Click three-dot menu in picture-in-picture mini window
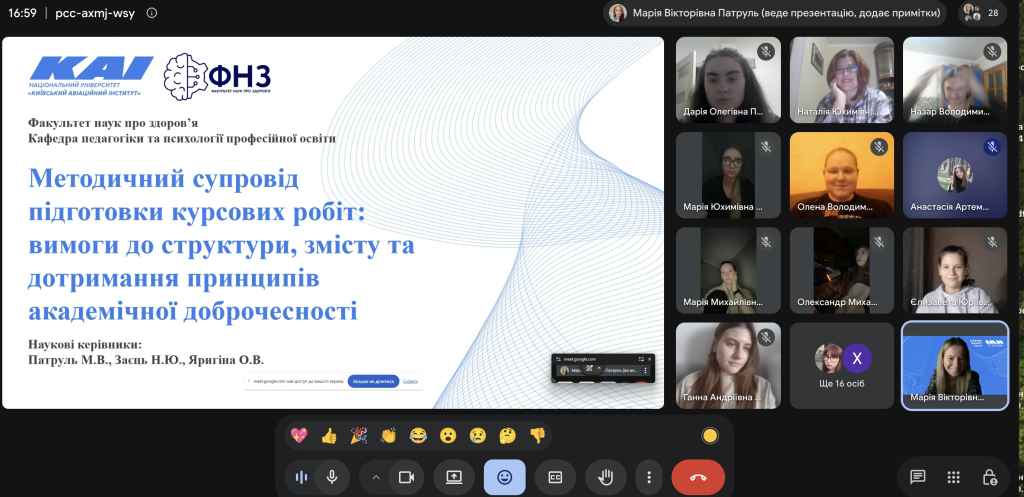This screenshot has height=497, width=1024. 646,370
